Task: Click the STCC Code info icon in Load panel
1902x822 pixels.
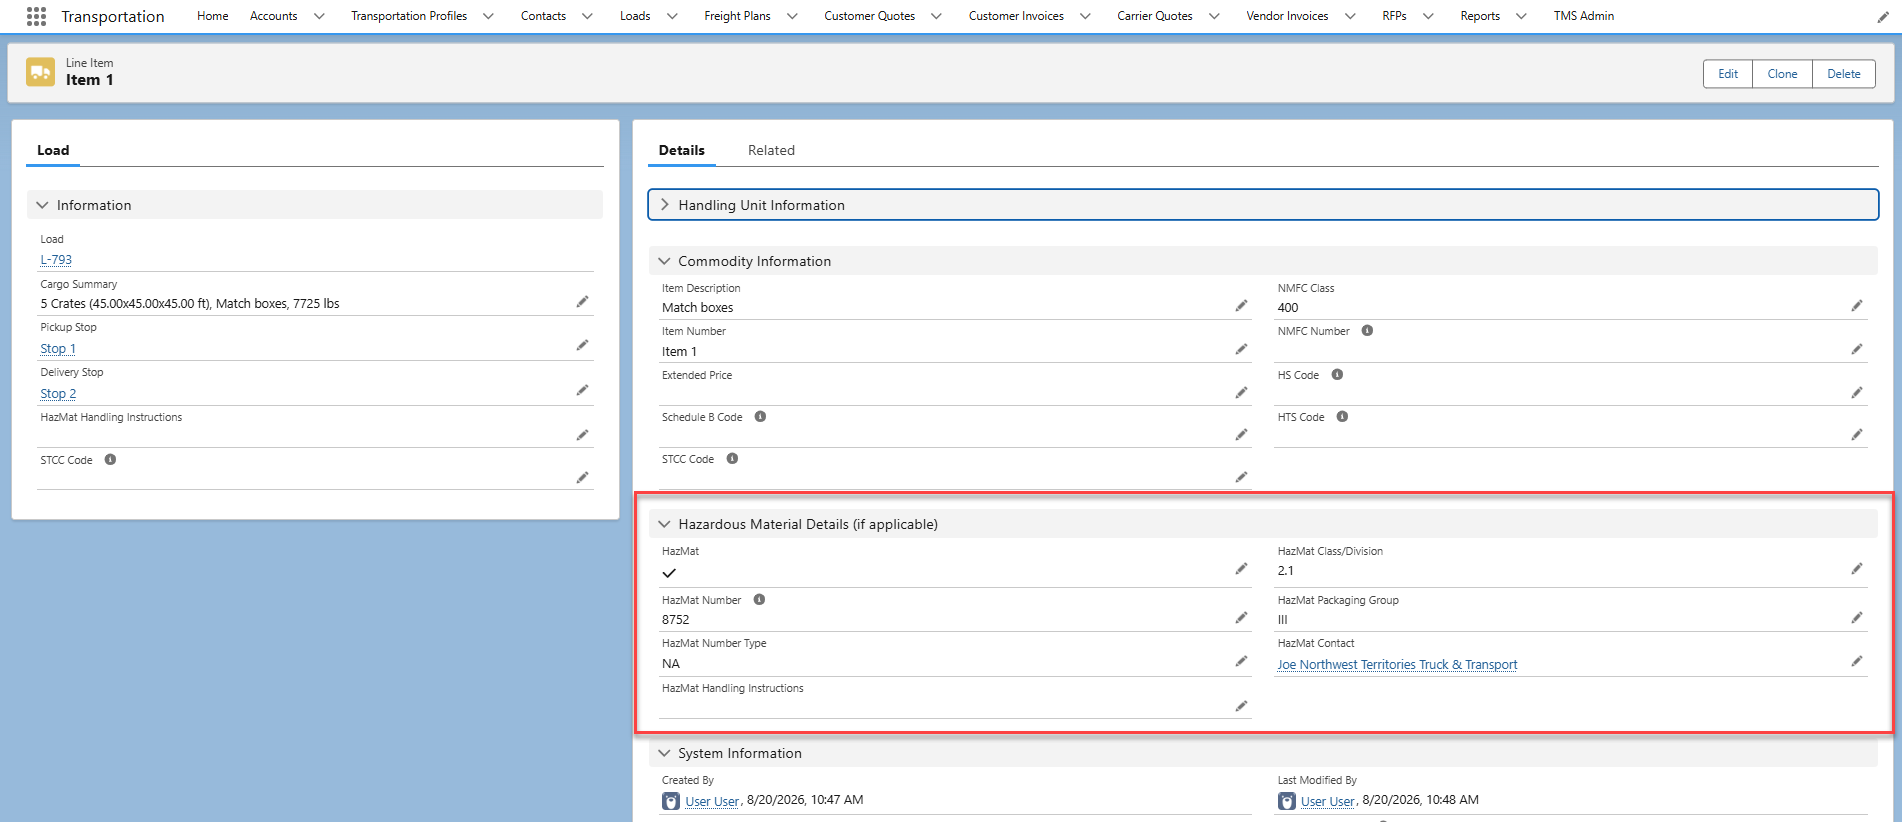Action: 110,460
